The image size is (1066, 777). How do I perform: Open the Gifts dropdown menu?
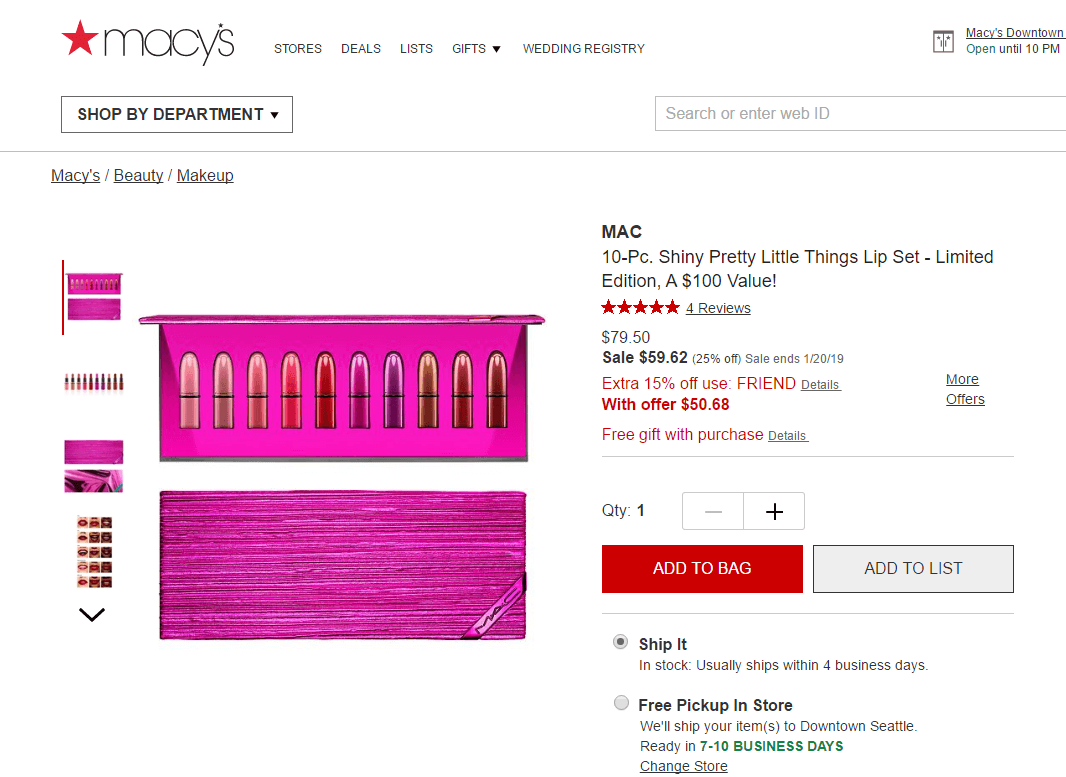476,49
